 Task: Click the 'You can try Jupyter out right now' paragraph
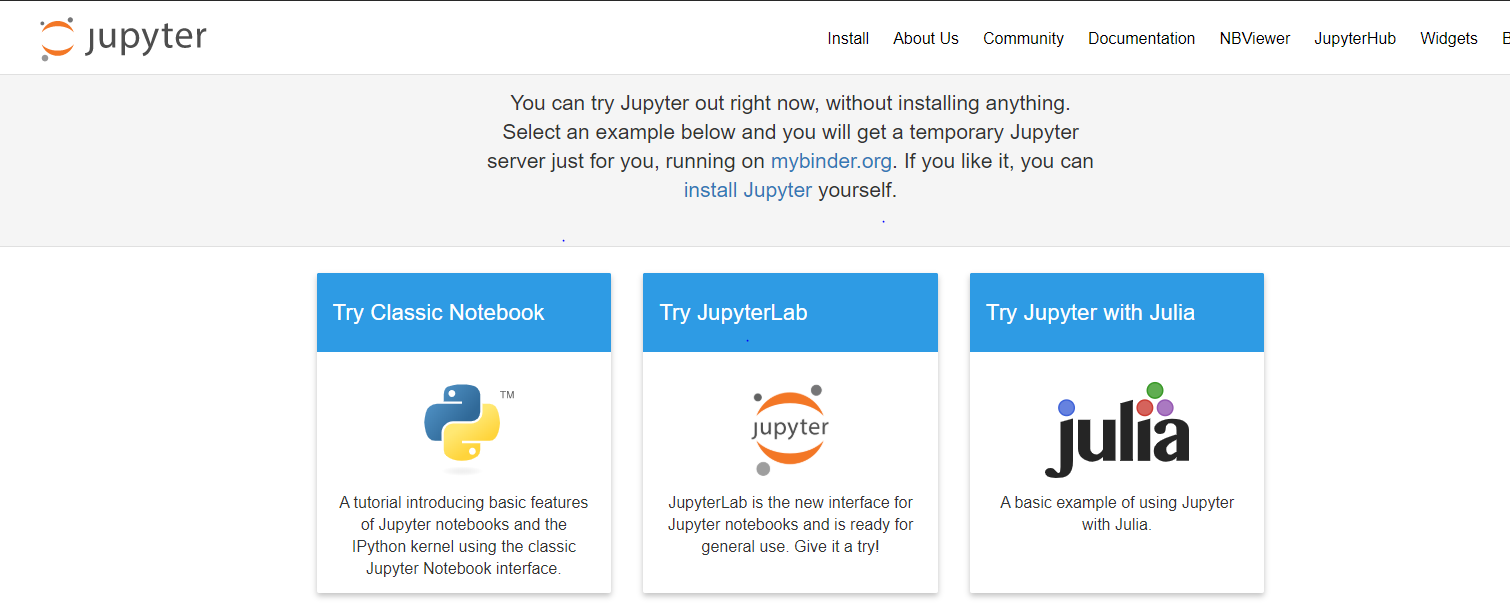pos(790,146)
